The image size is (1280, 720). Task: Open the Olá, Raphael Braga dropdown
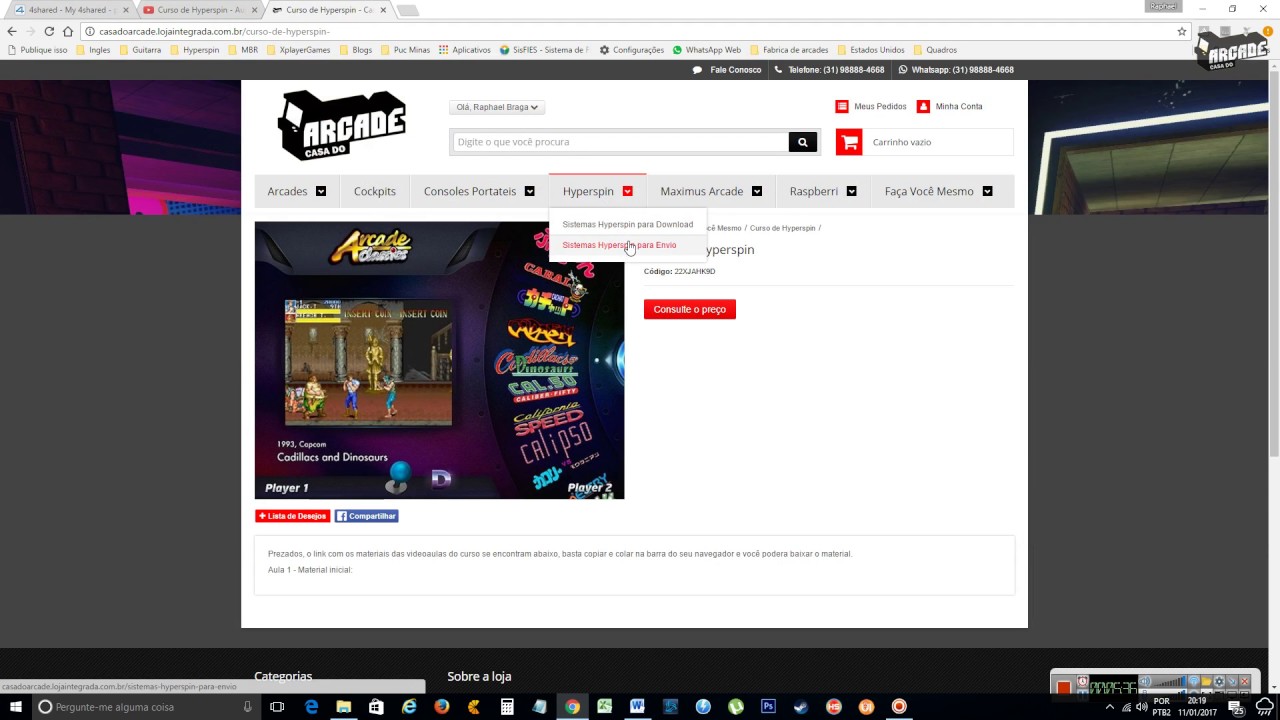point(497,107)
